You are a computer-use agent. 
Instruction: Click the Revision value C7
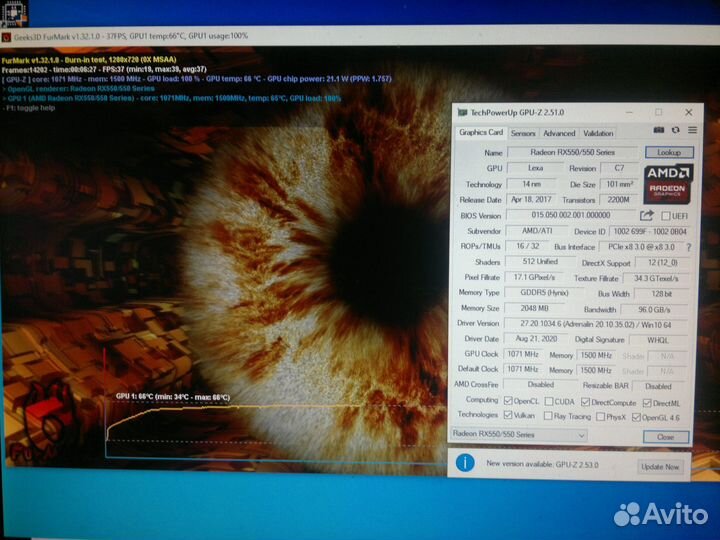tap(619, 168)
